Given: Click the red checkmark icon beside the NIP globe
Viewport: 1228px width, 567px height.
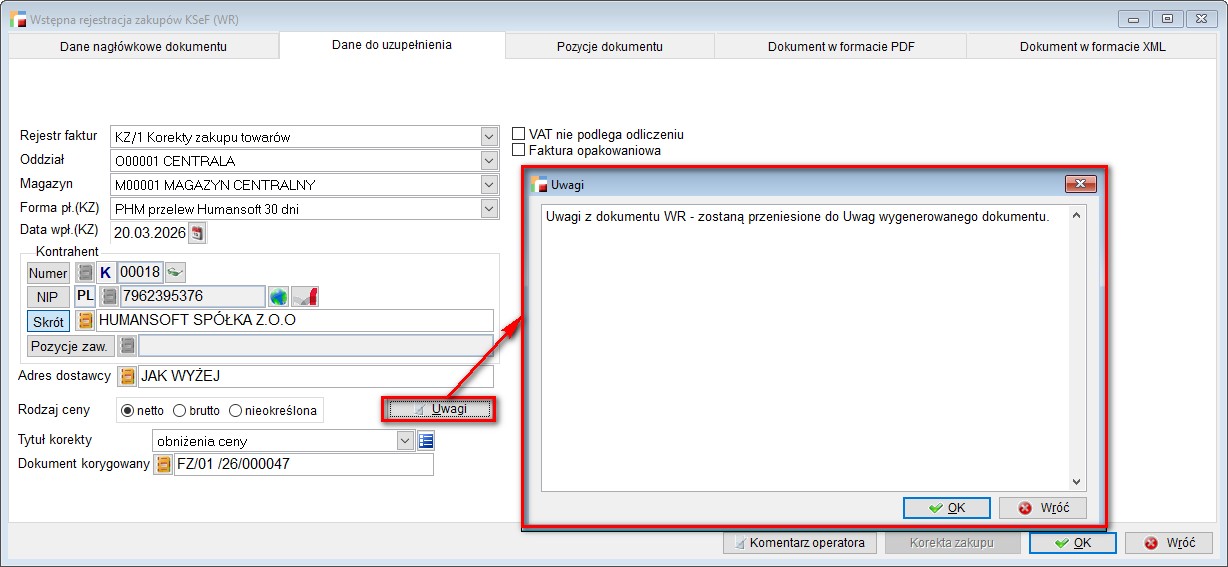Looking at the screenshot, I should click(x=306, y=297).
